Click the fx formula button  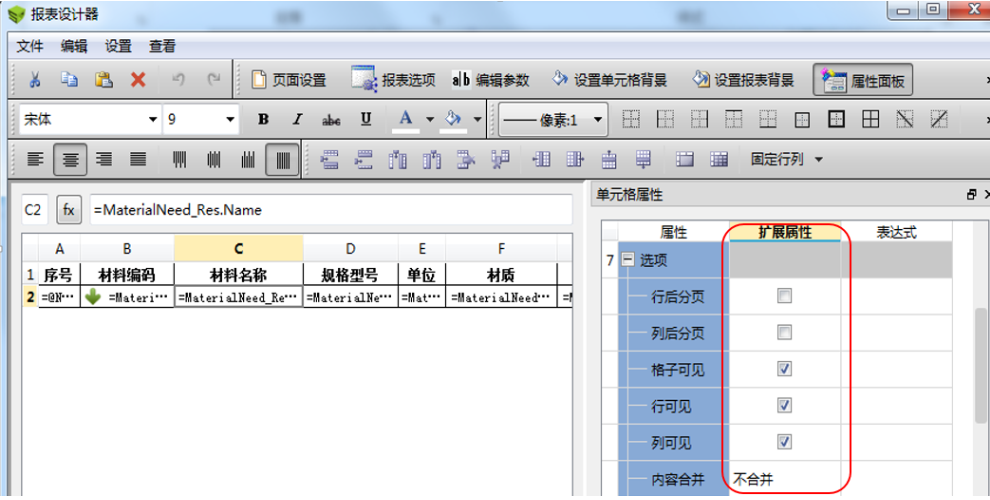click(69, 210)
